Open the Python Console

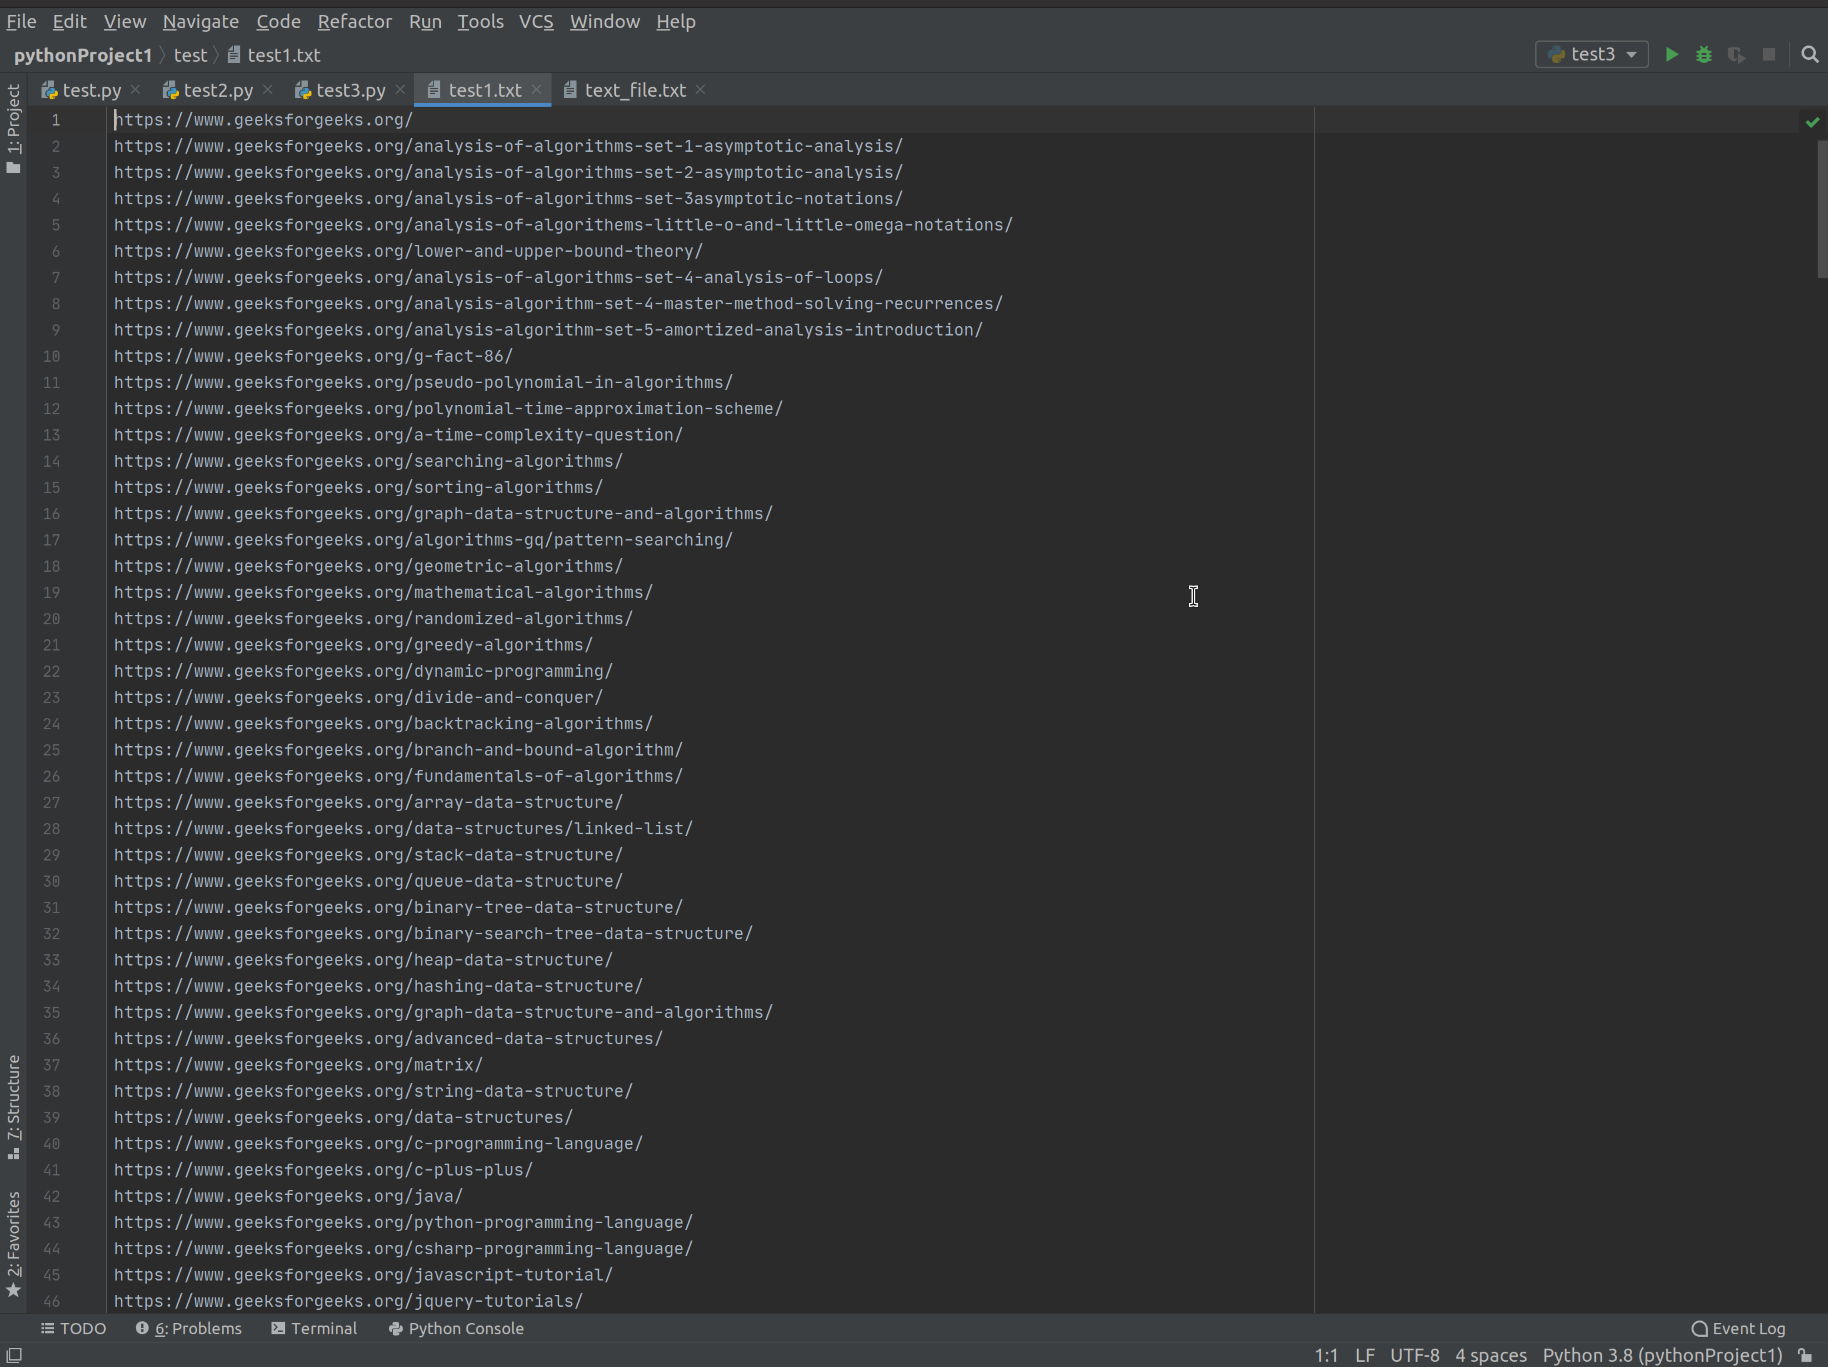pos(456,1328)
